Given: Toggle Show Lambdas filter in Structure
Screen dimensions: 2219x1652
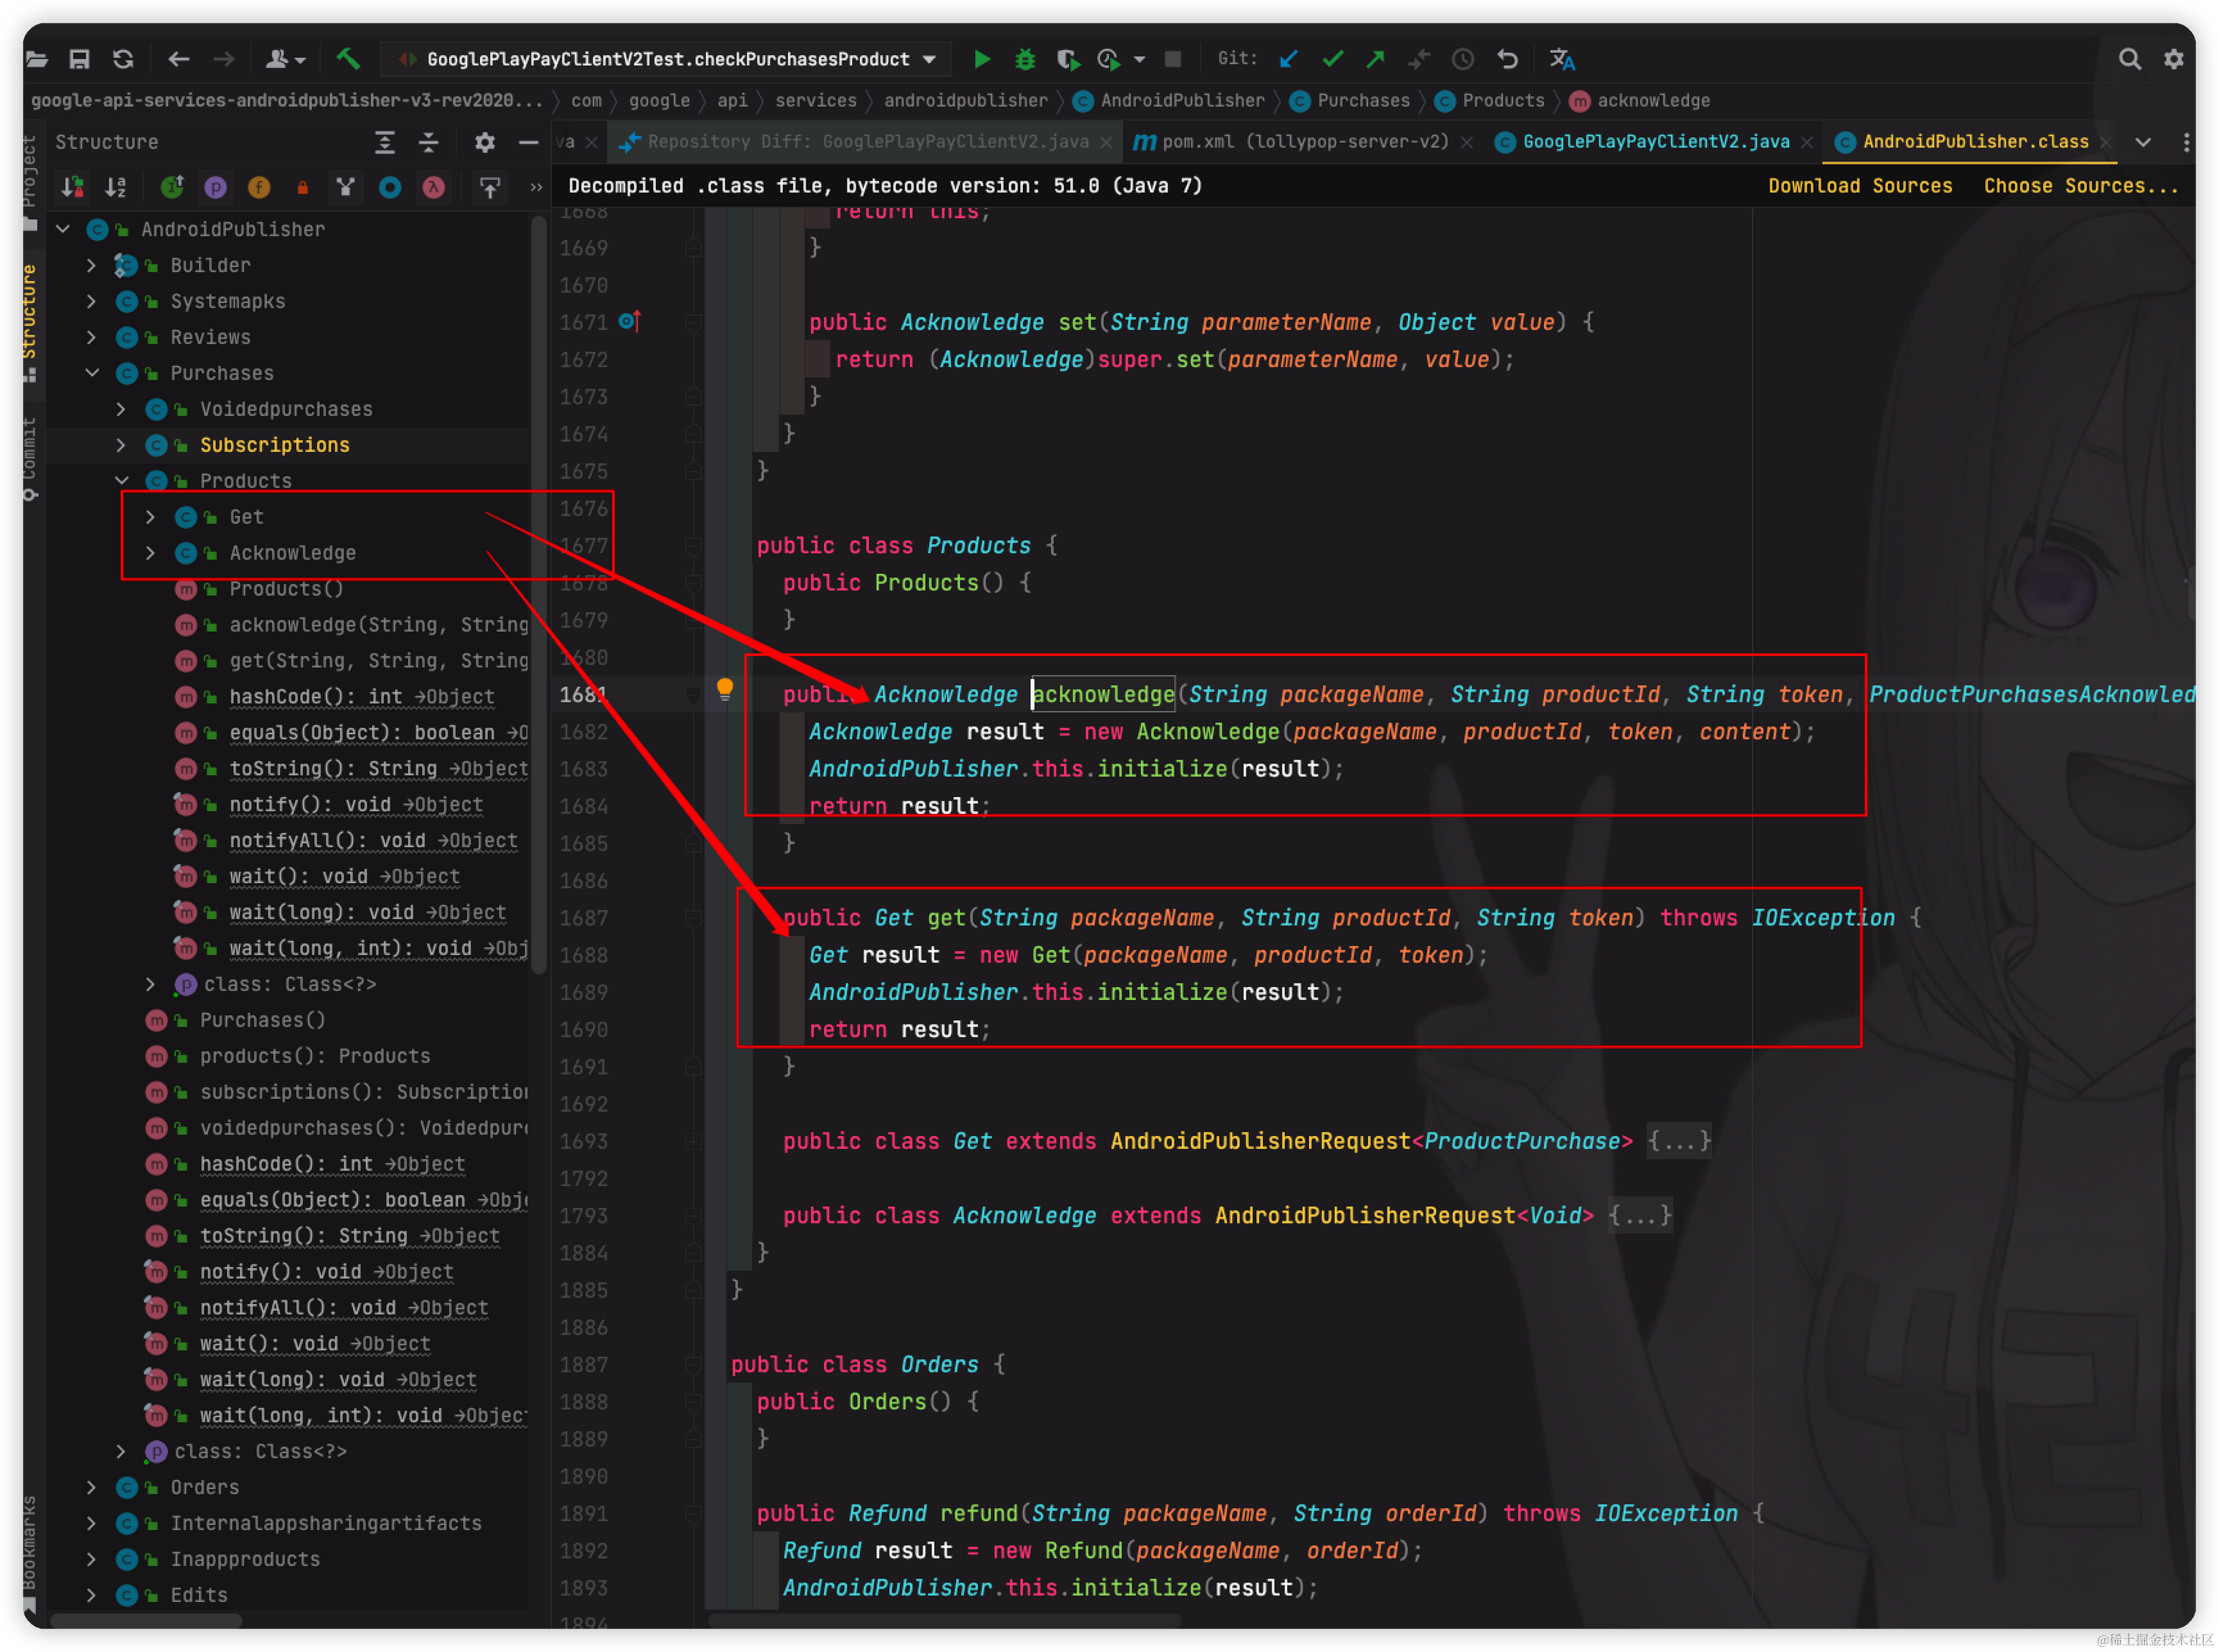Looking at the screenshot, I should [433, 187].
